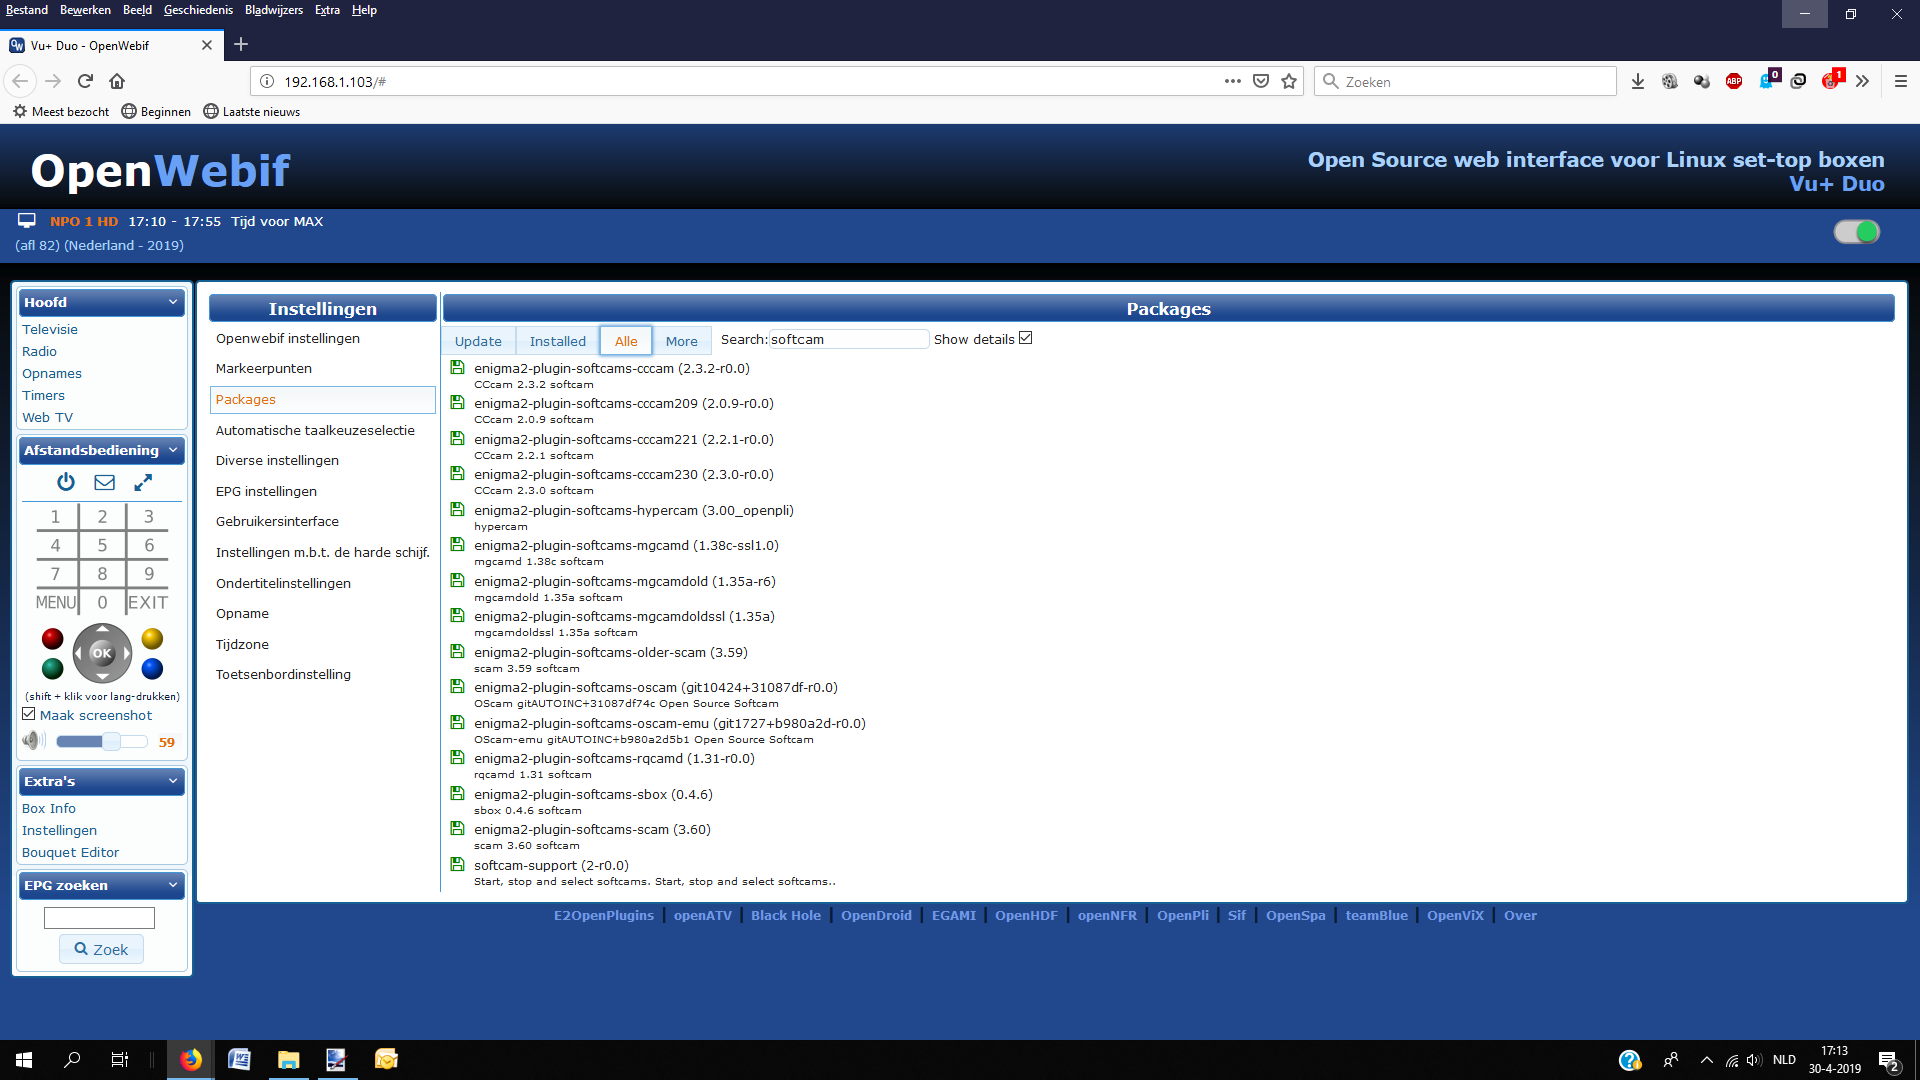Open Firefox downloads arrow icon
This screenshot has width=1920, height=1080.
[1638, 81]
